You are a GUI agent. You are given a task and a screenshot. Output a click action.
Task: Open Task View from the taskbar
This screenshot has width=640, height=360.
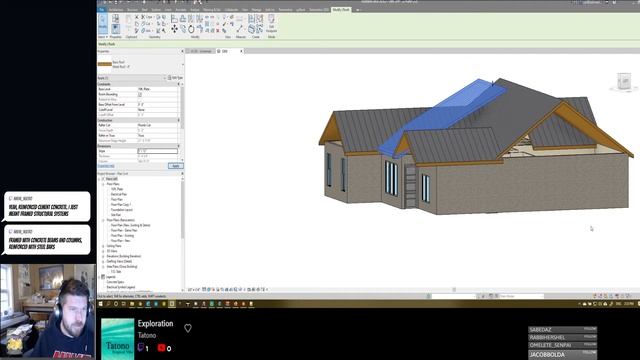[x=124, y=304]
